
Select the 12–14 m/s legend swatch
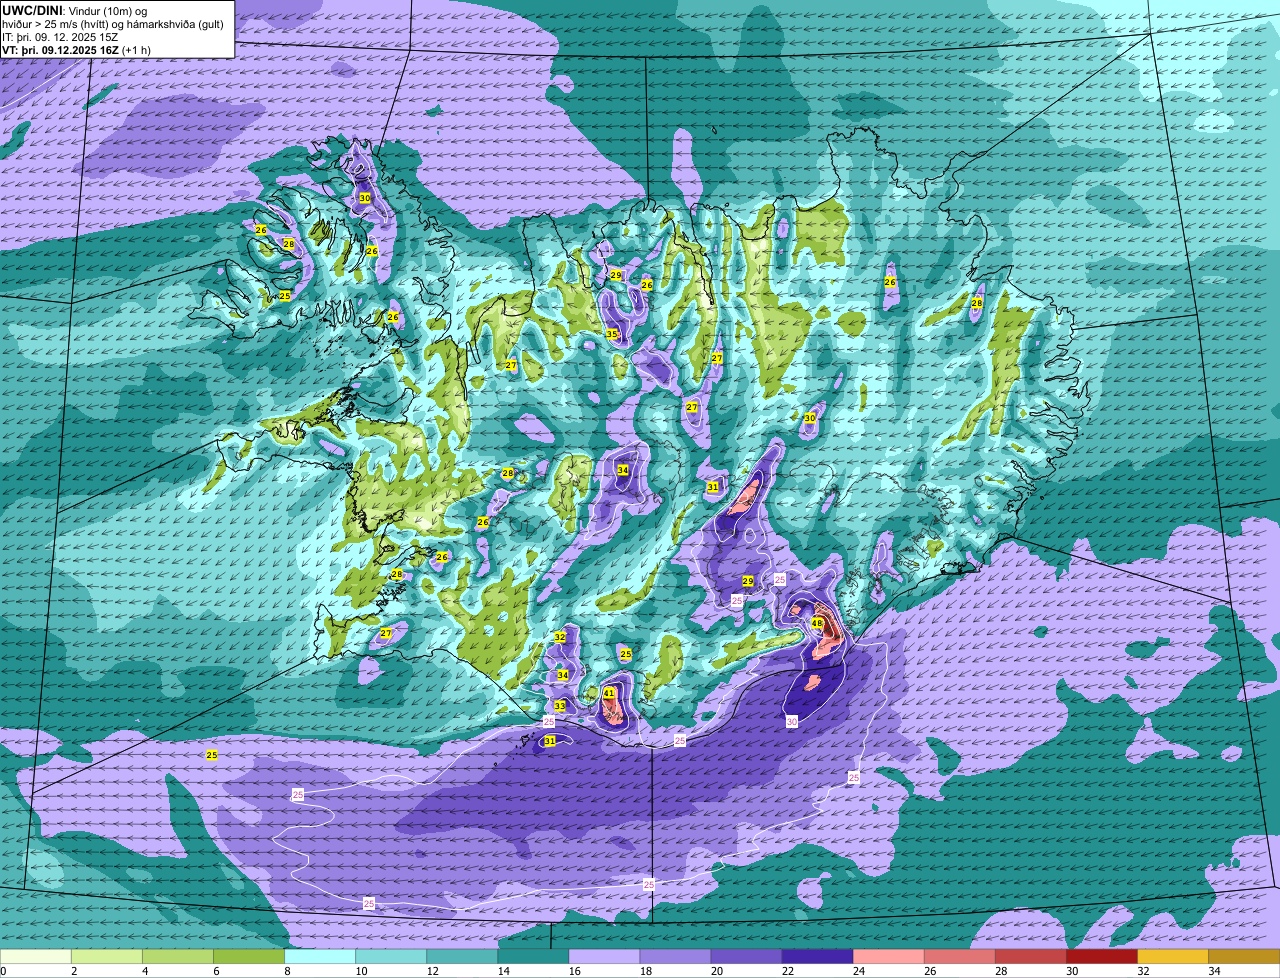click(x=462, y=957)
